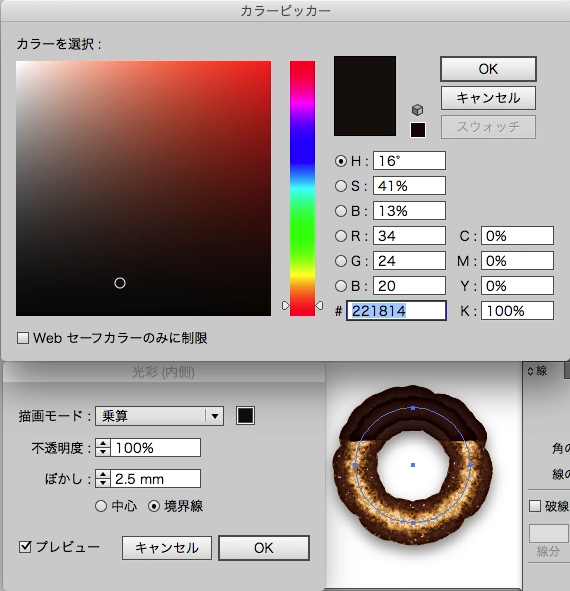Select the S saturation radio button

pyautogui.click(x=341, y=186)
